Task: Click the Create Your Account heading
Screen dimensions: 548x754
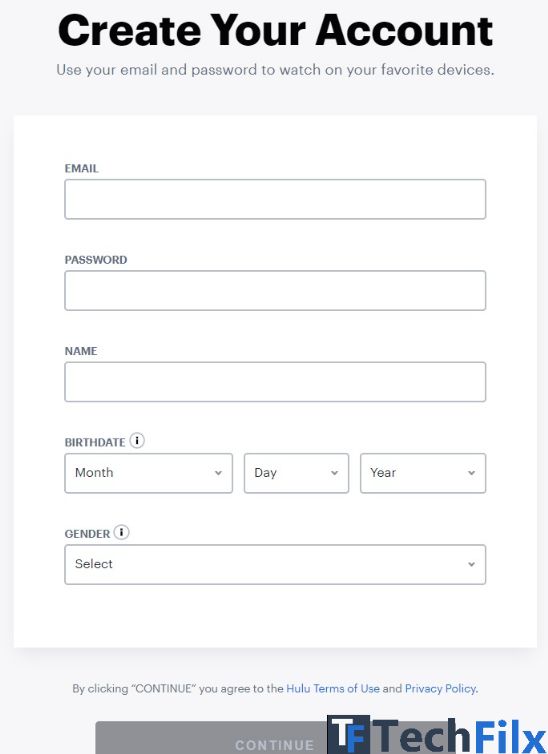Action: [275, 30]
